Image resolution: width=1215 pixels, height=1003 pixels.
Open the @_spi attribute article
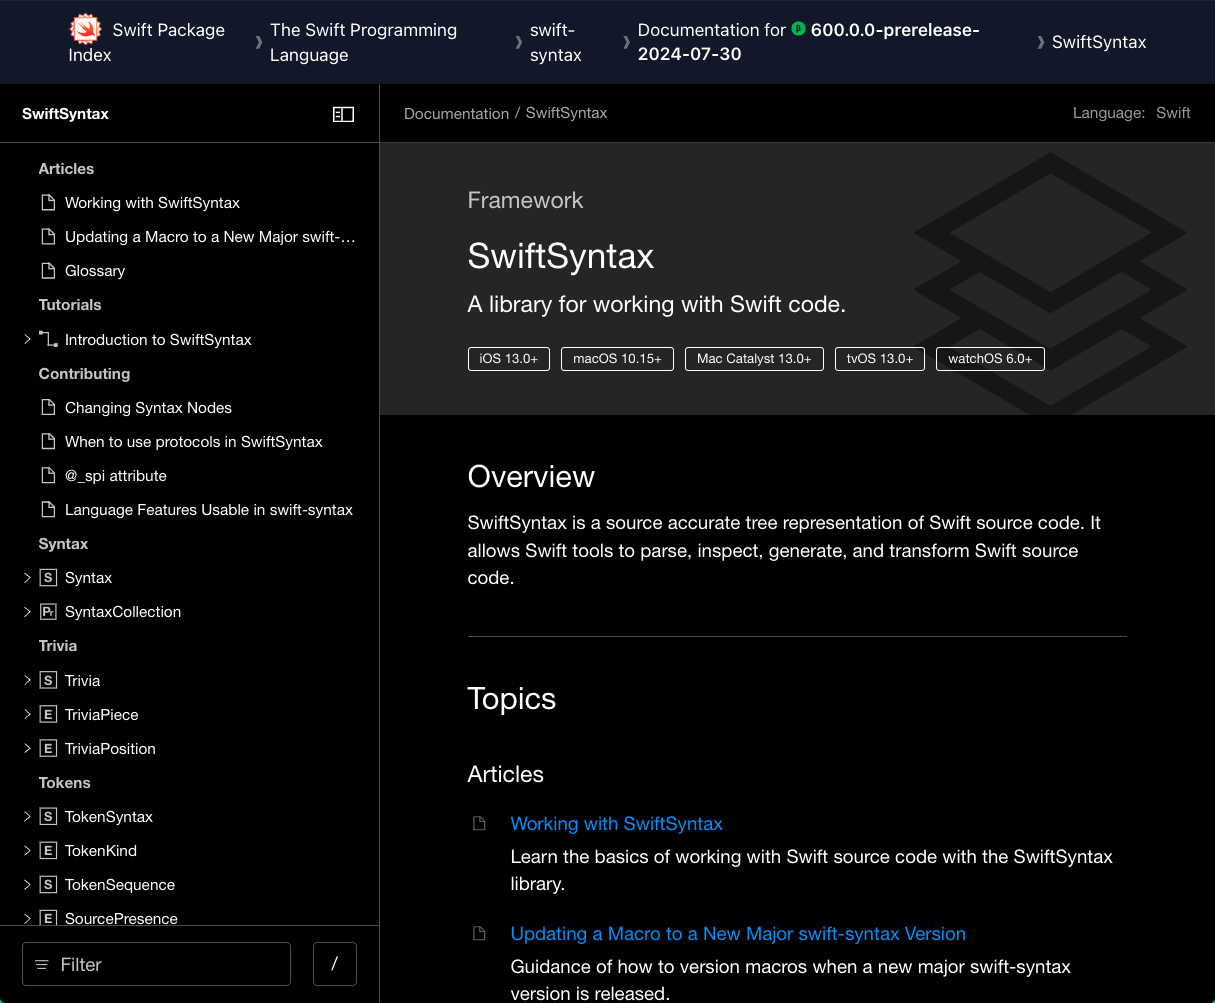116,476
